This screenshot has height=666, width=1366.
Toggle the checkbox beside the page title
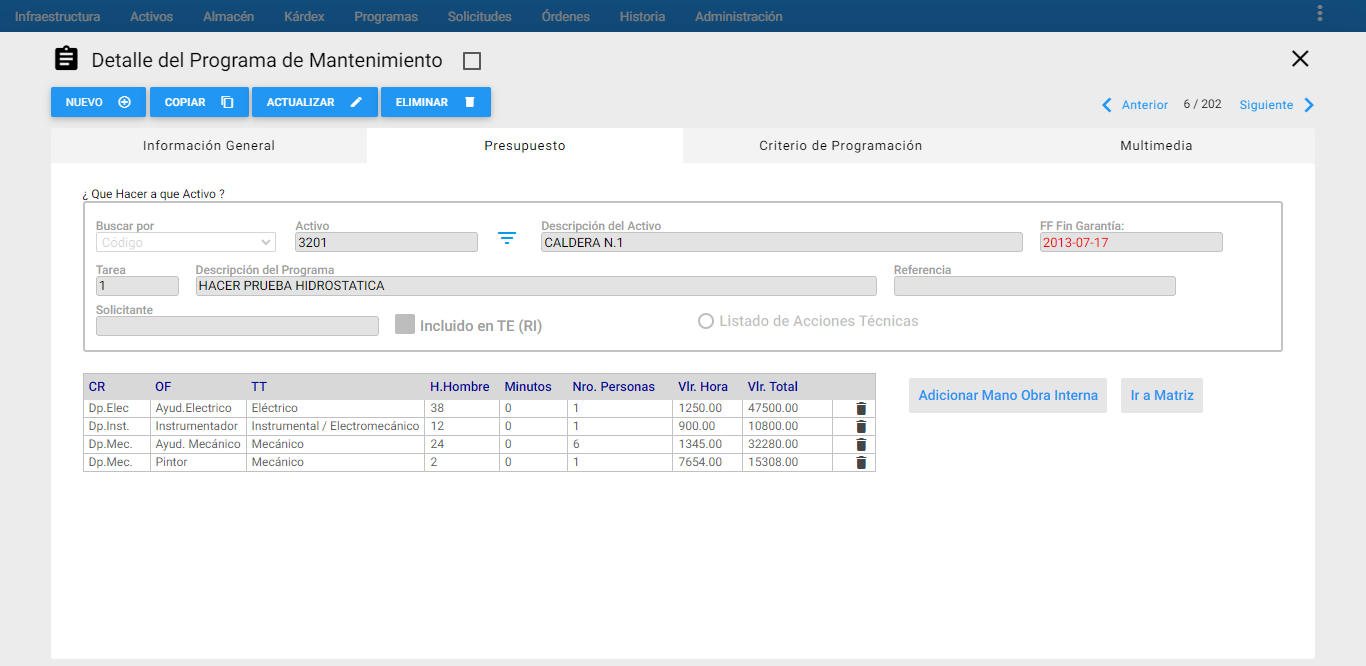[x=472, y=61]
